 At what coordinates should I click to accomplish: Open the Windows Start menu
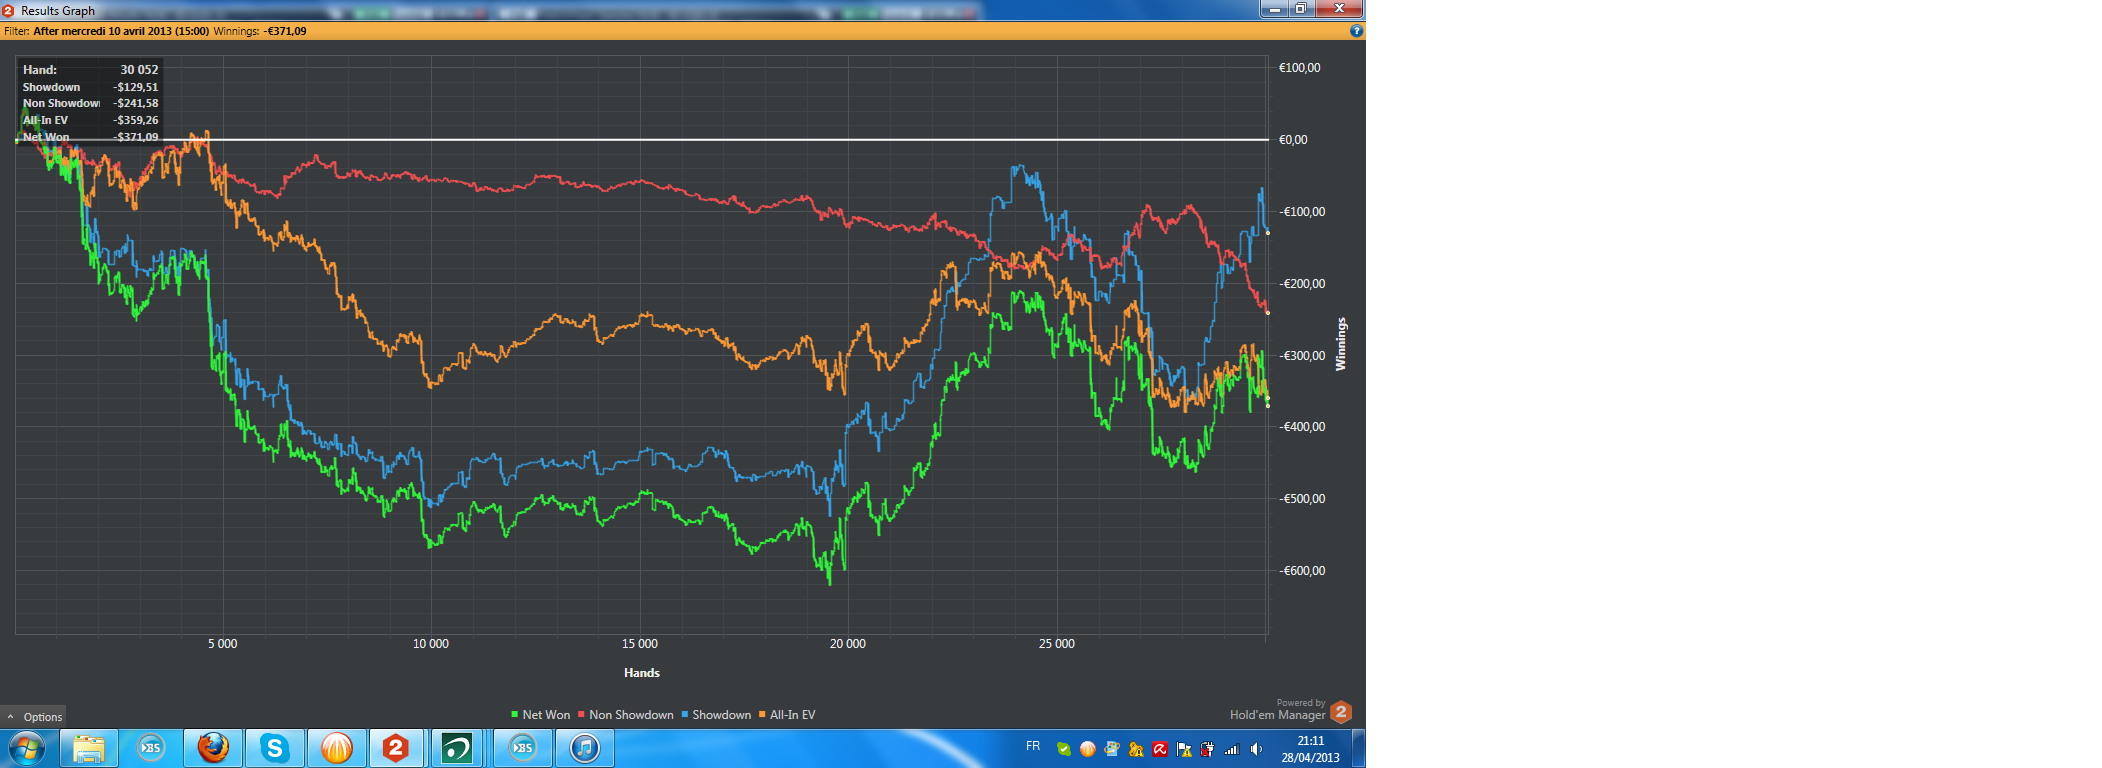(27, 748)
